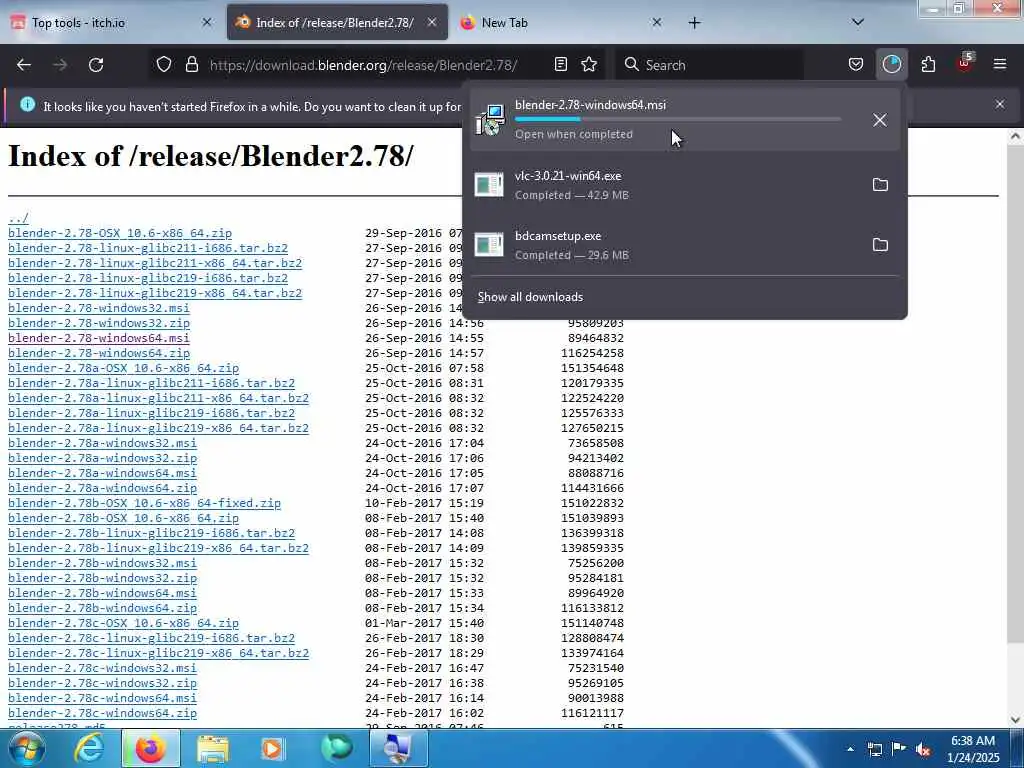This screenshot has height=768, width=1024.
Task: Download blender-2.78b-OSX_10.6-x86_64-fixed.zip
Action: point(144,504)
